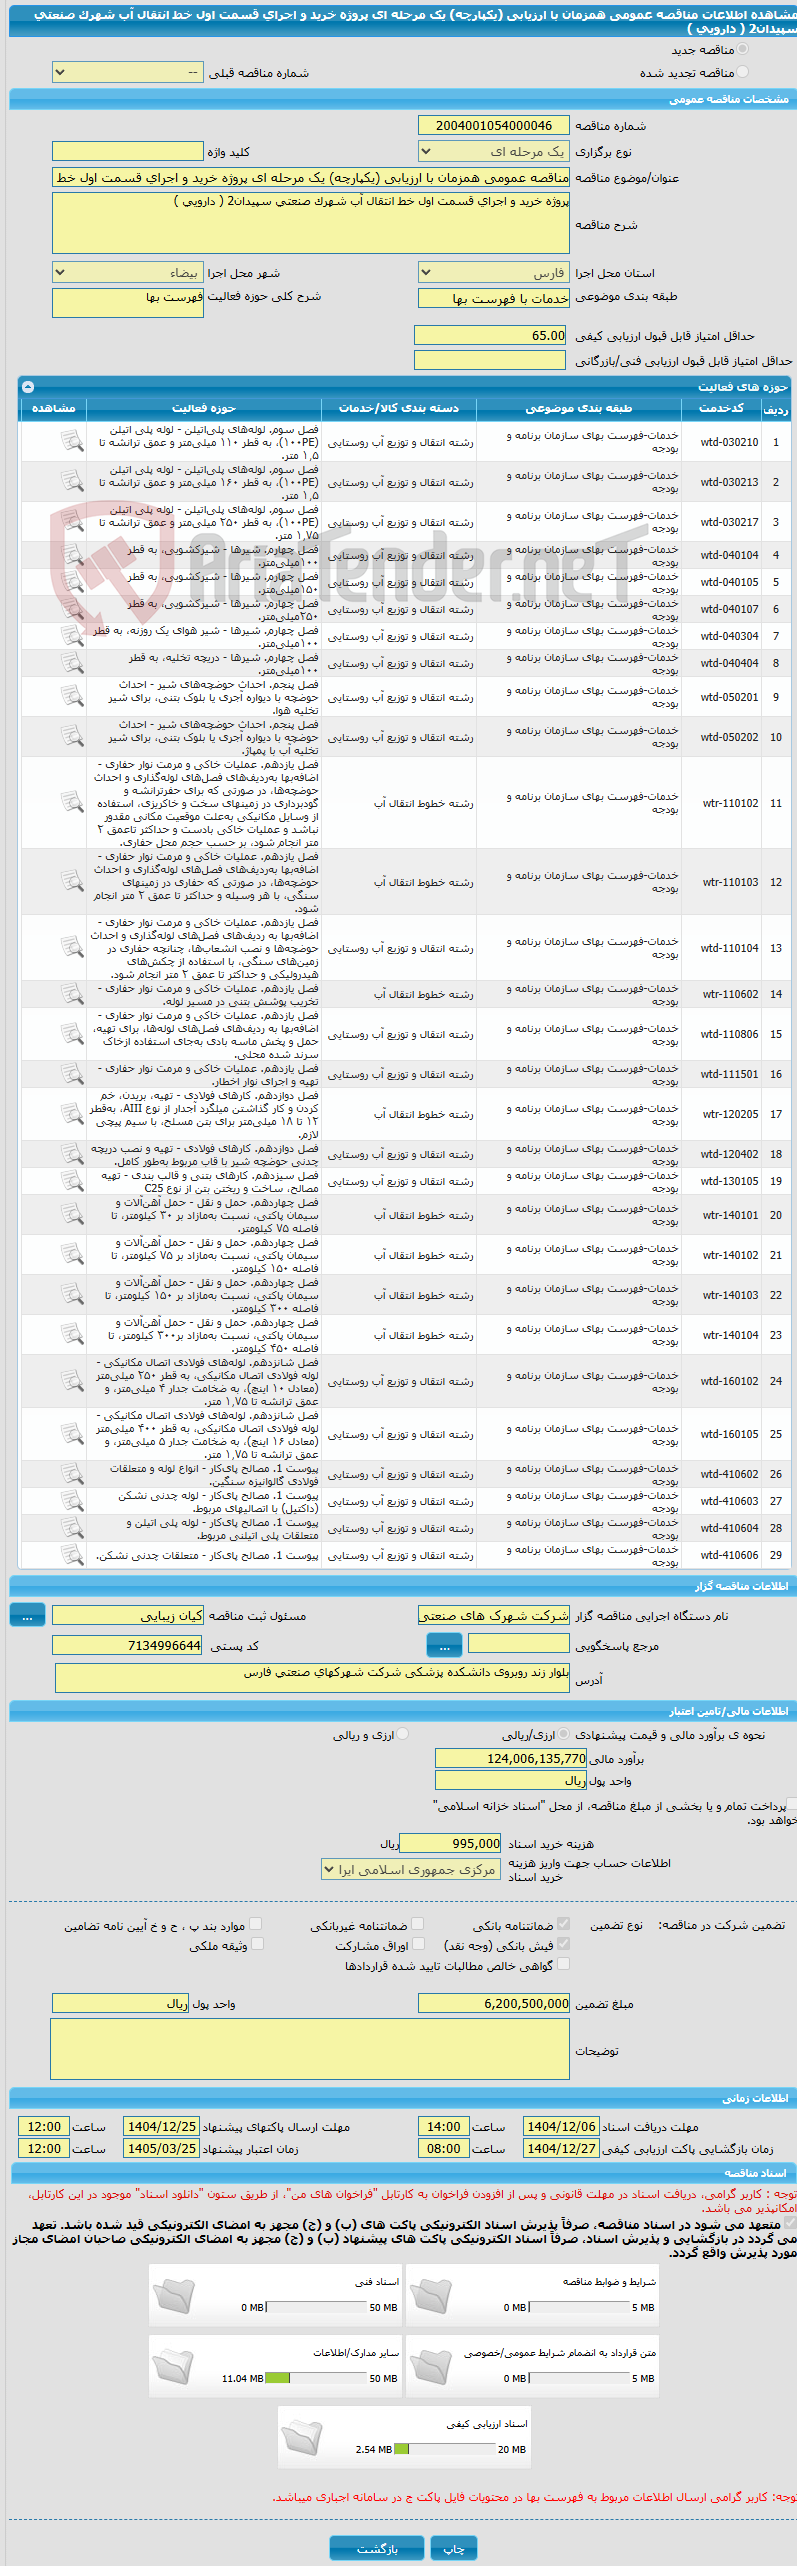Open the شماره مناقصه قبلی dropdown
The width and height of the screenshot is (797, 2566).
point(128,73)
